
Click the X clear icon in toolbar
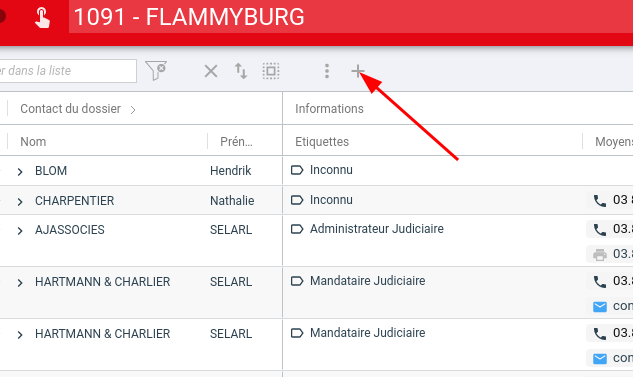[x=211, y=71]
